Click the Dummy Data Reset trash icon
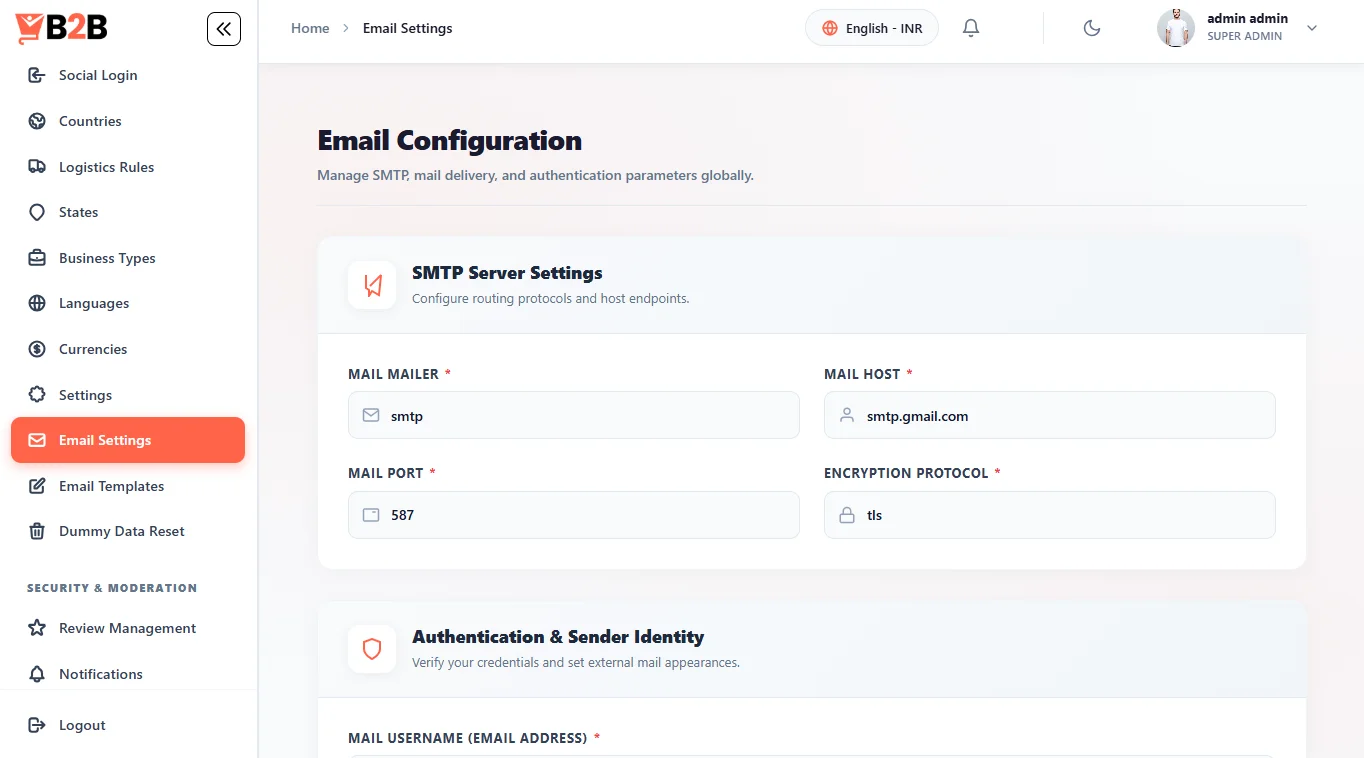The height and width of the screenshot is (758, 1364). coord(37,531)
